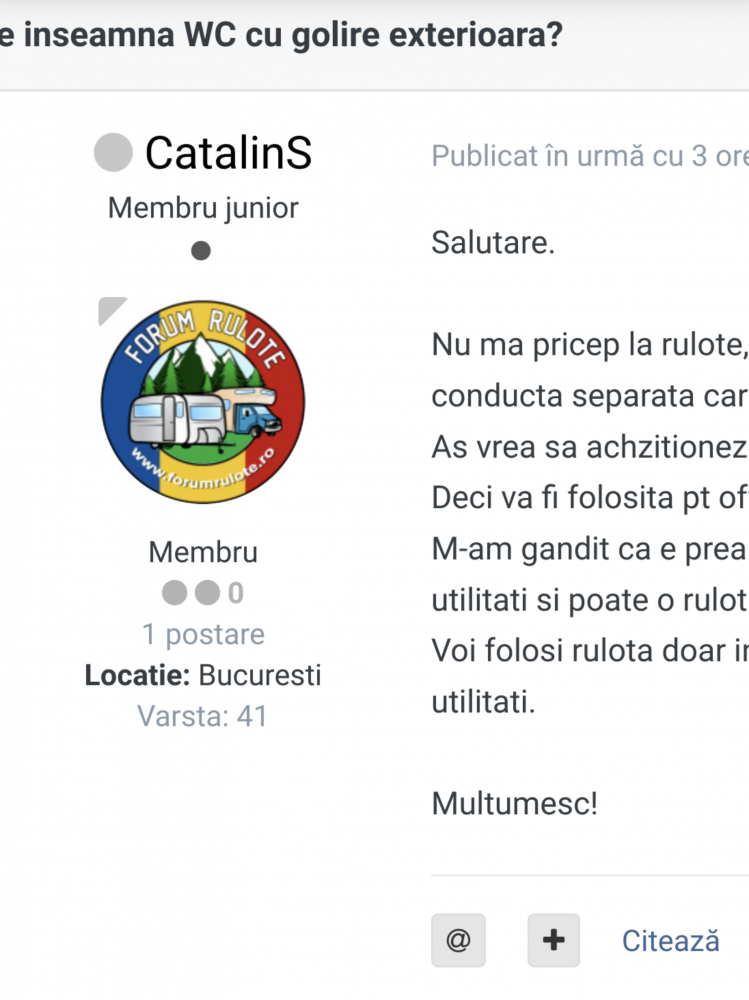Viewport: 749px width, 1000px height.
Task: Click the grey offline status dot beside CatalinS
Action: click(x=113, y=153)
